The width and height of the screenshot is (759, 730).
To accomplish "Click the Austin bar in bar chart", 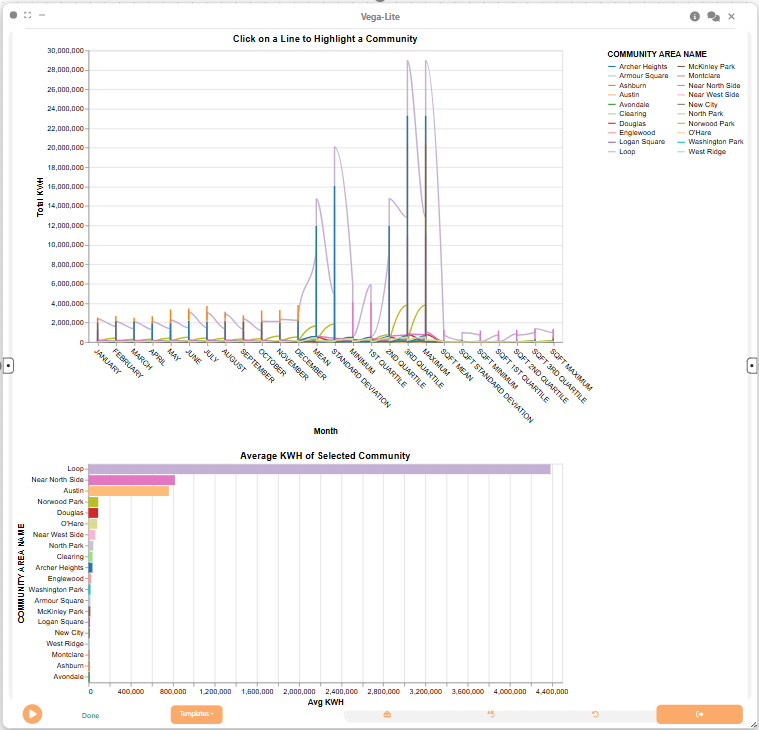I will (x=129, y=491).
